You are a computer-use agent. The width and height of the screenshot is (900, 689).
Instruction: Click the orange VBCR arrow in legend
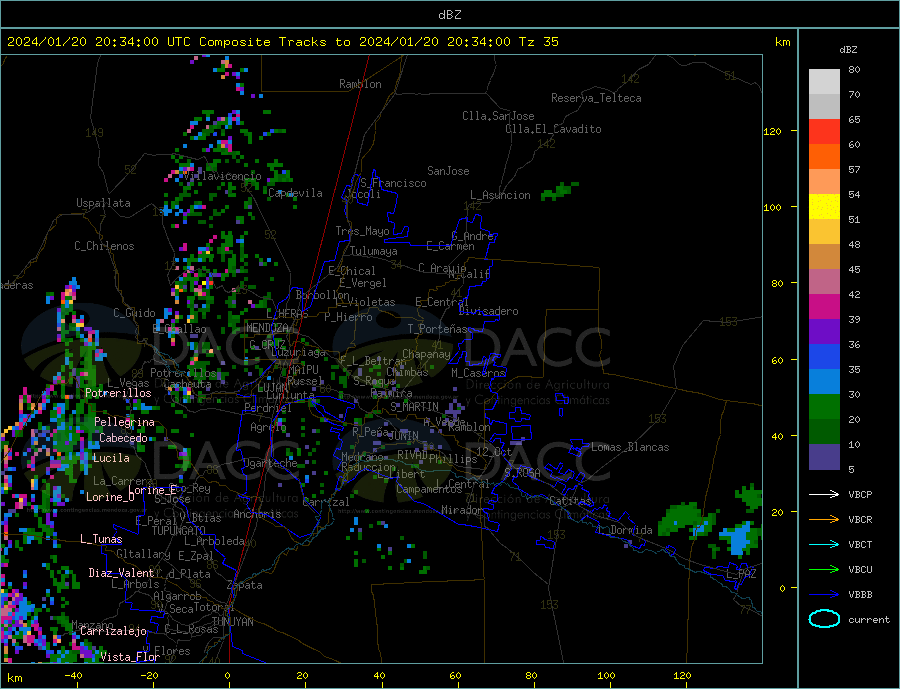[x=824, y=520]
